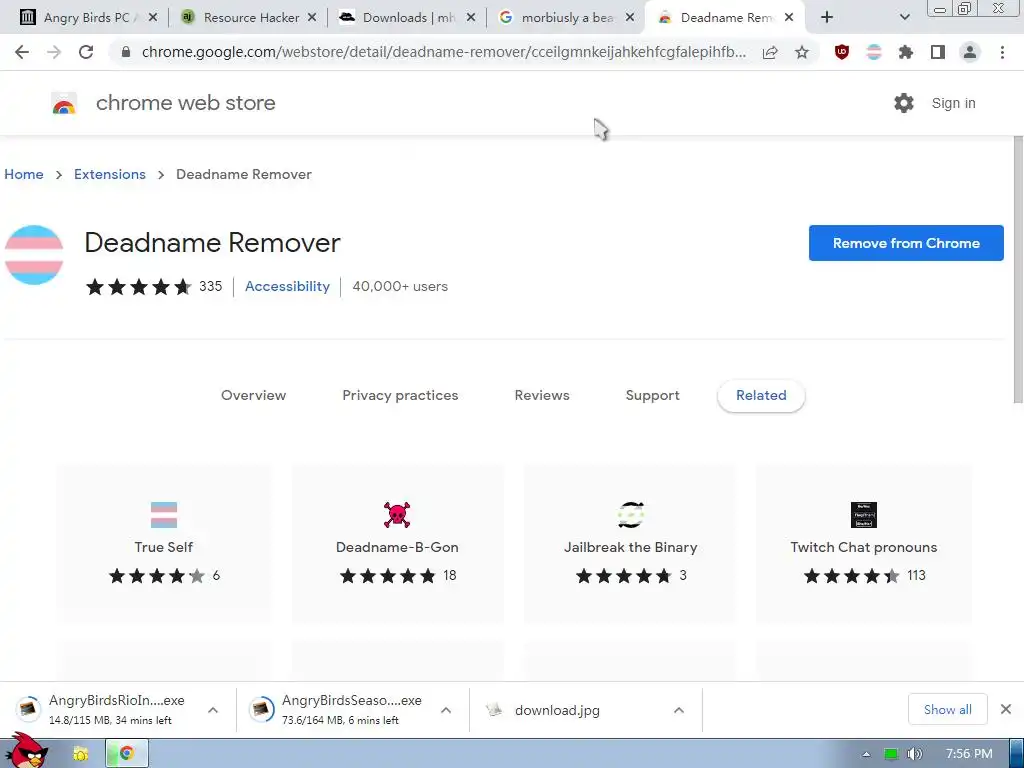
Task: Click the download.jpg file icon
Action: point(494,710)
